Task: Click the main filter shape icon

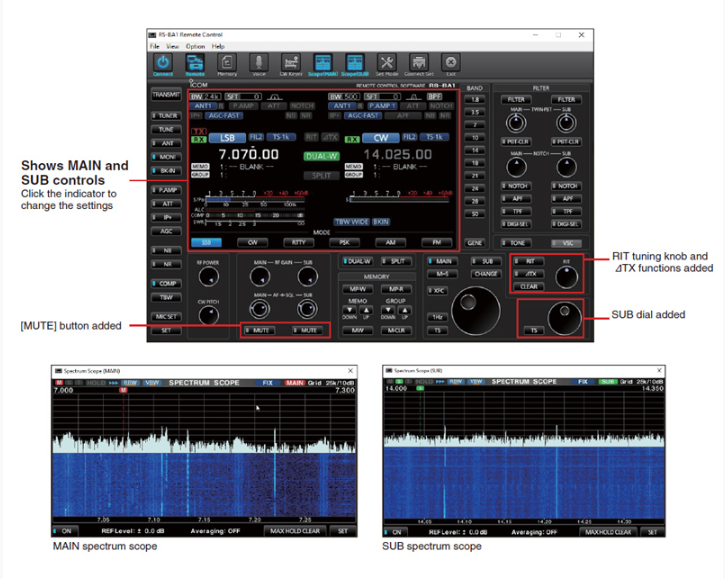Action: pyautogui.click(x=275, y=97)
